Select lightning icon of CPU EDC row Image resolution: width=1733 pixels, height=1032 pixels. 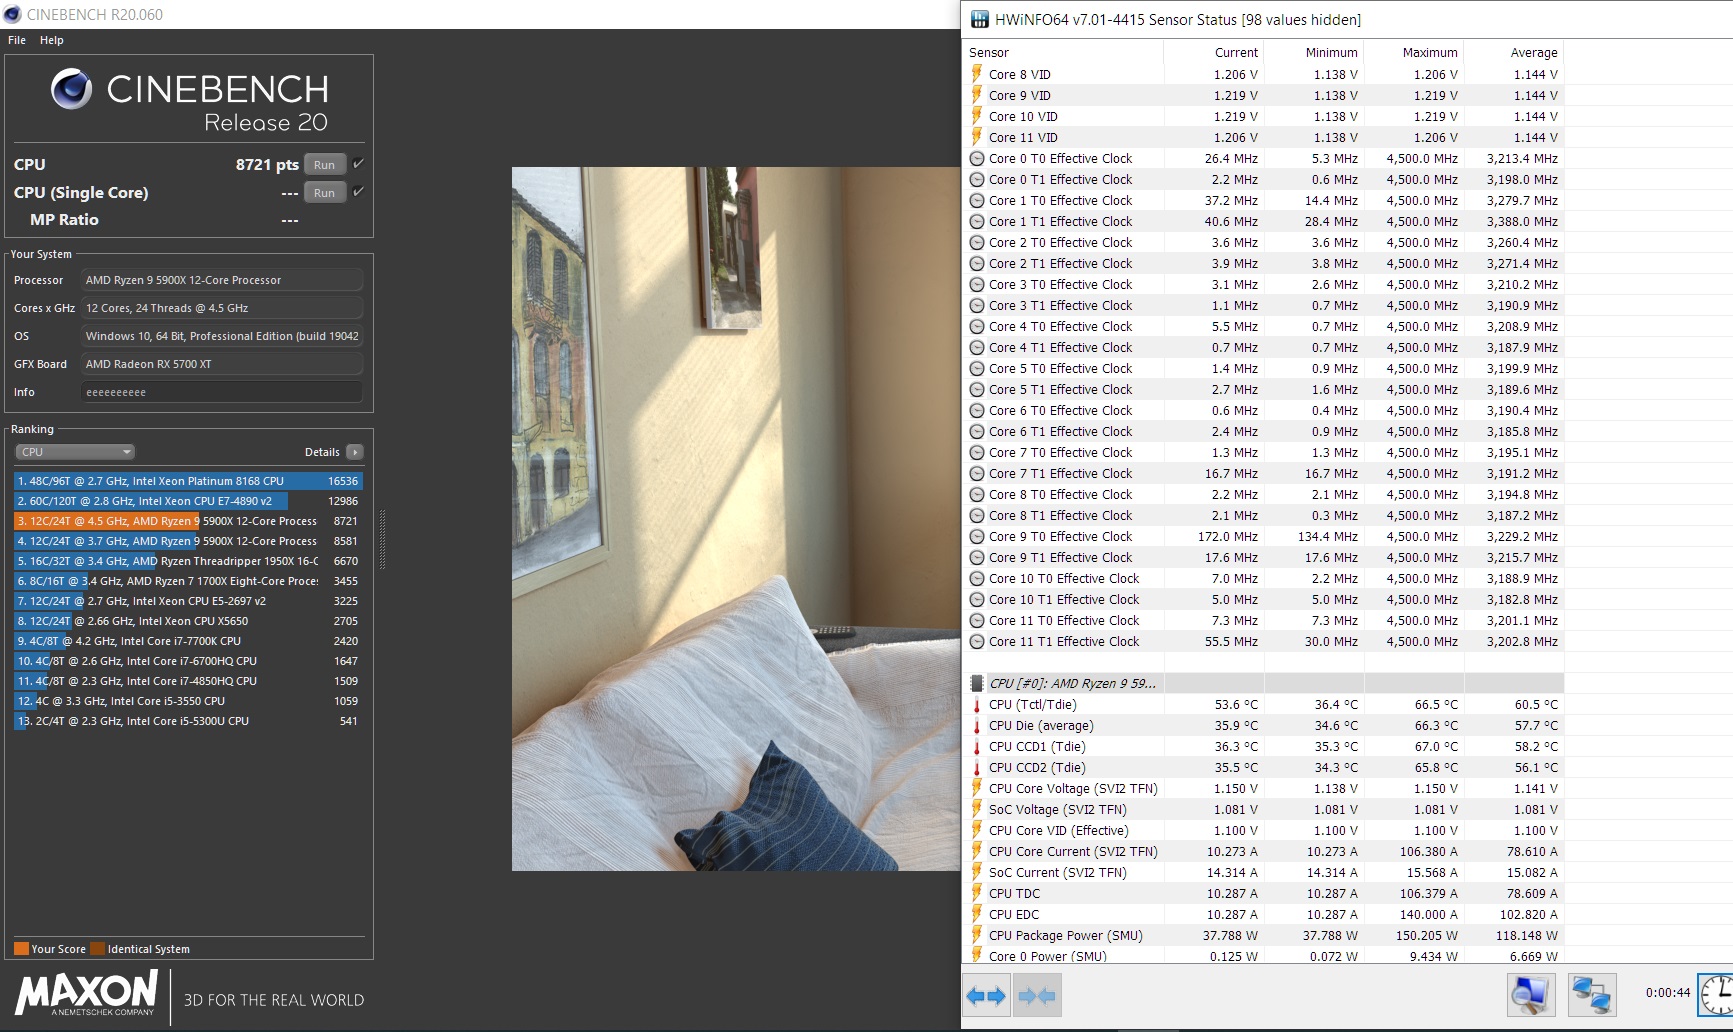point(977,914)
